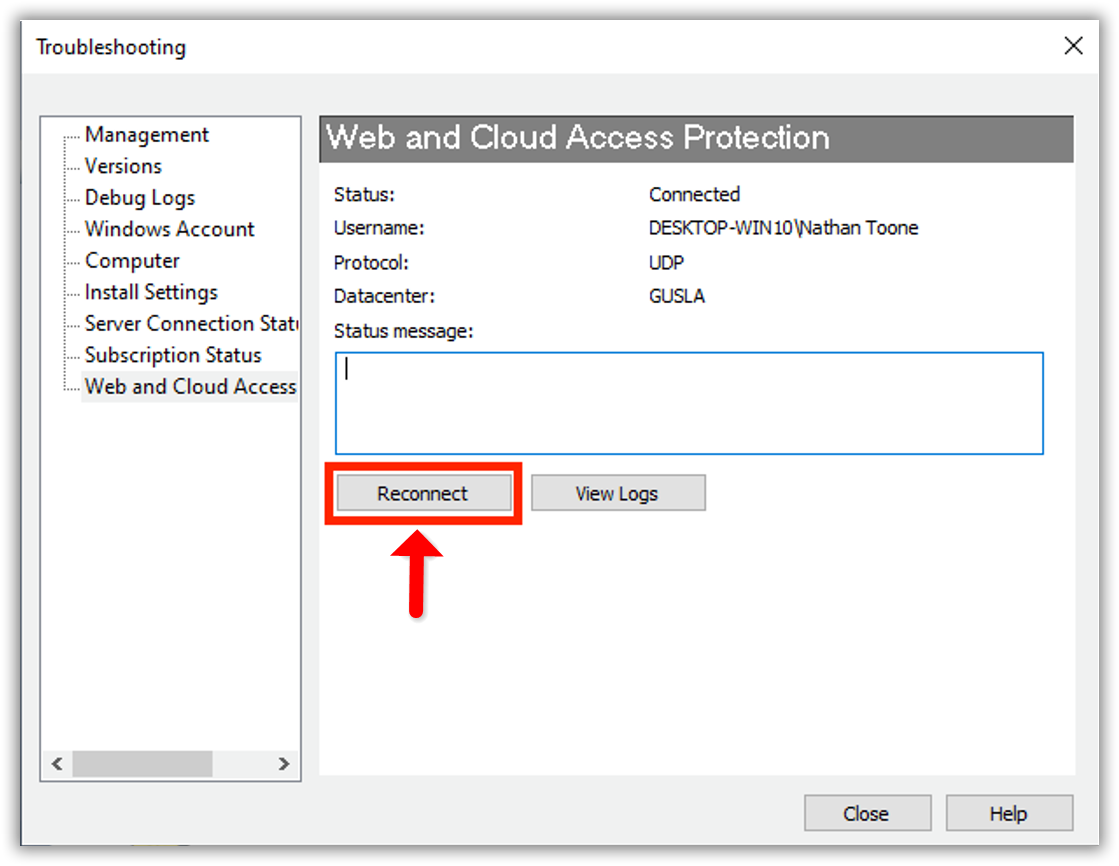The image size is (1119, 866).
Task: Open View Logs
Action: [x=617, y=493]
